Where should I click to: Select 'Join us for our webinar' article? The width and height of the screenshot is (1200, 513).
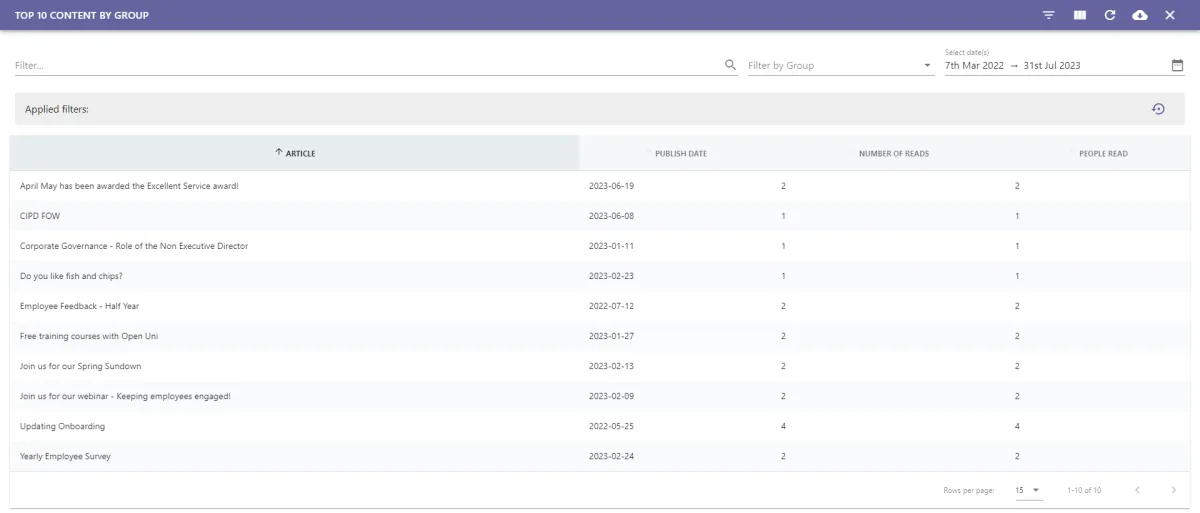coord(125,396)
